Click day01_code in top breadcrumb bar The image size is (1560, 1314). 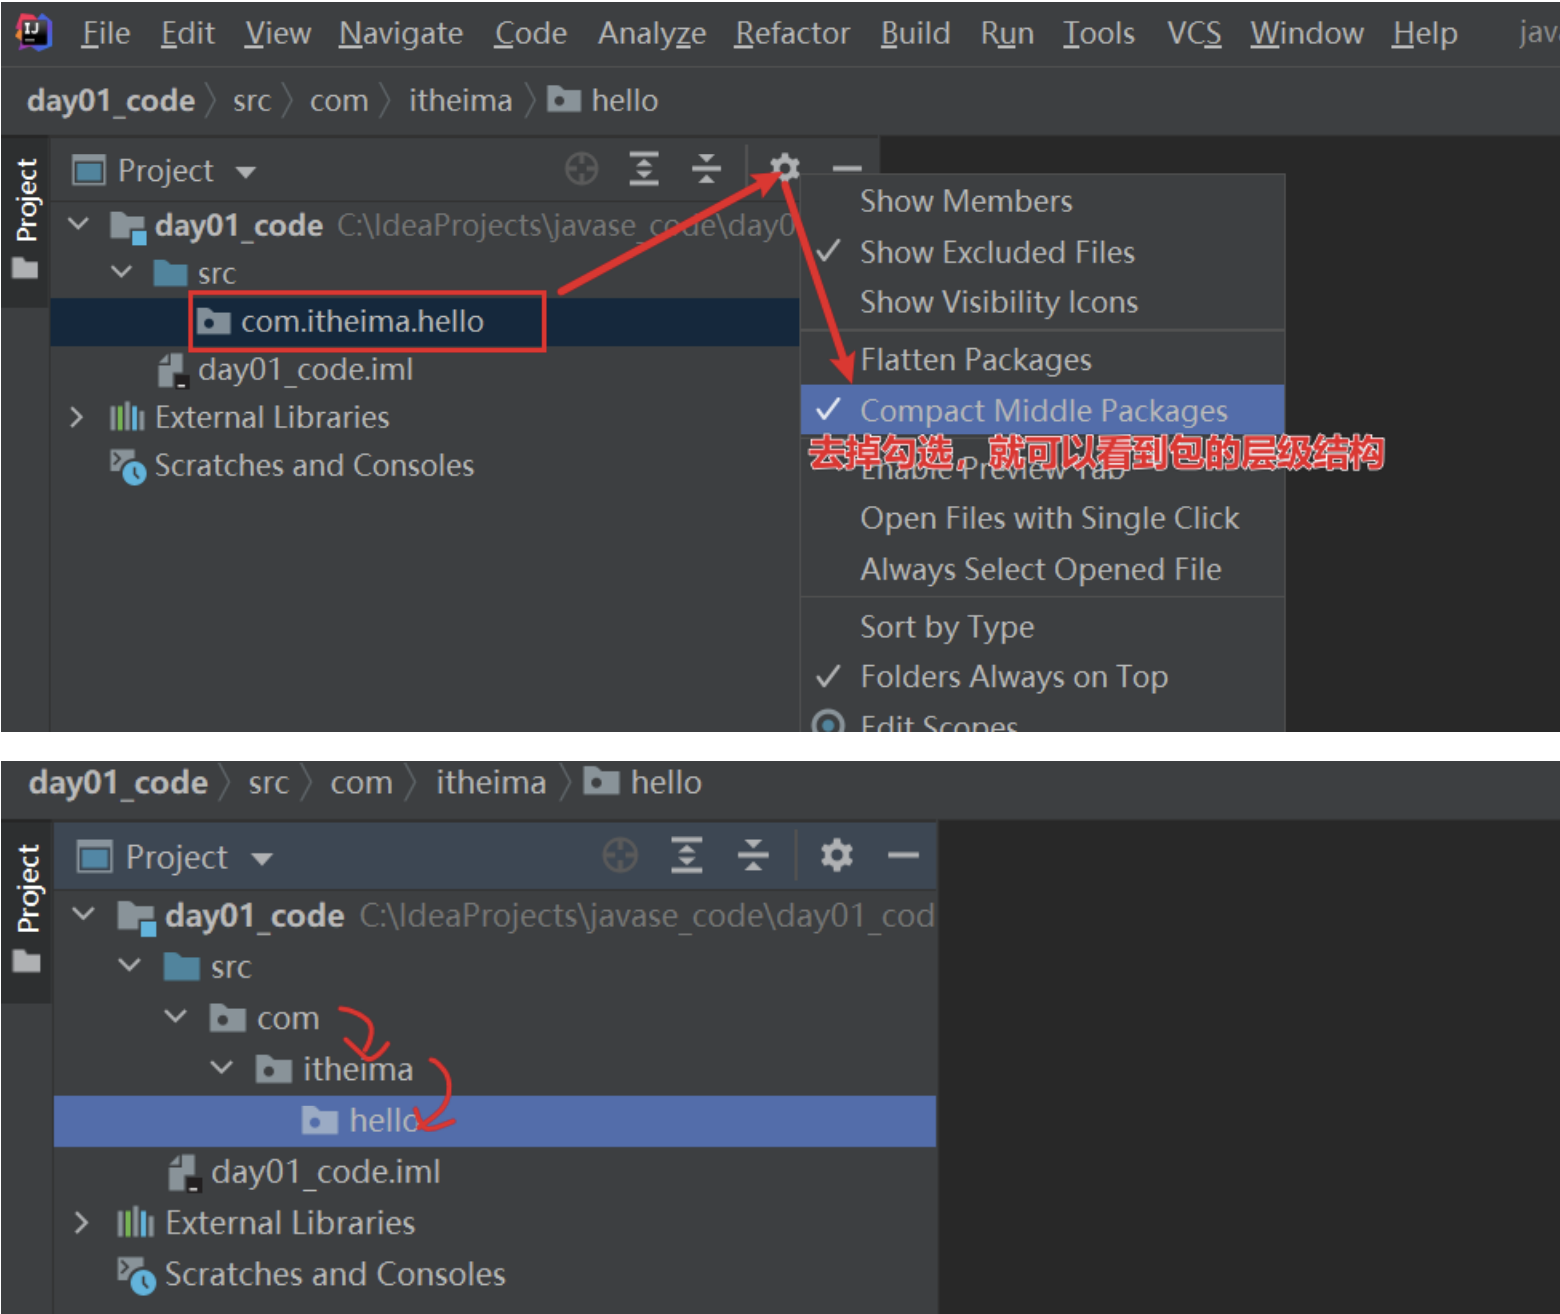pos(110,100)
